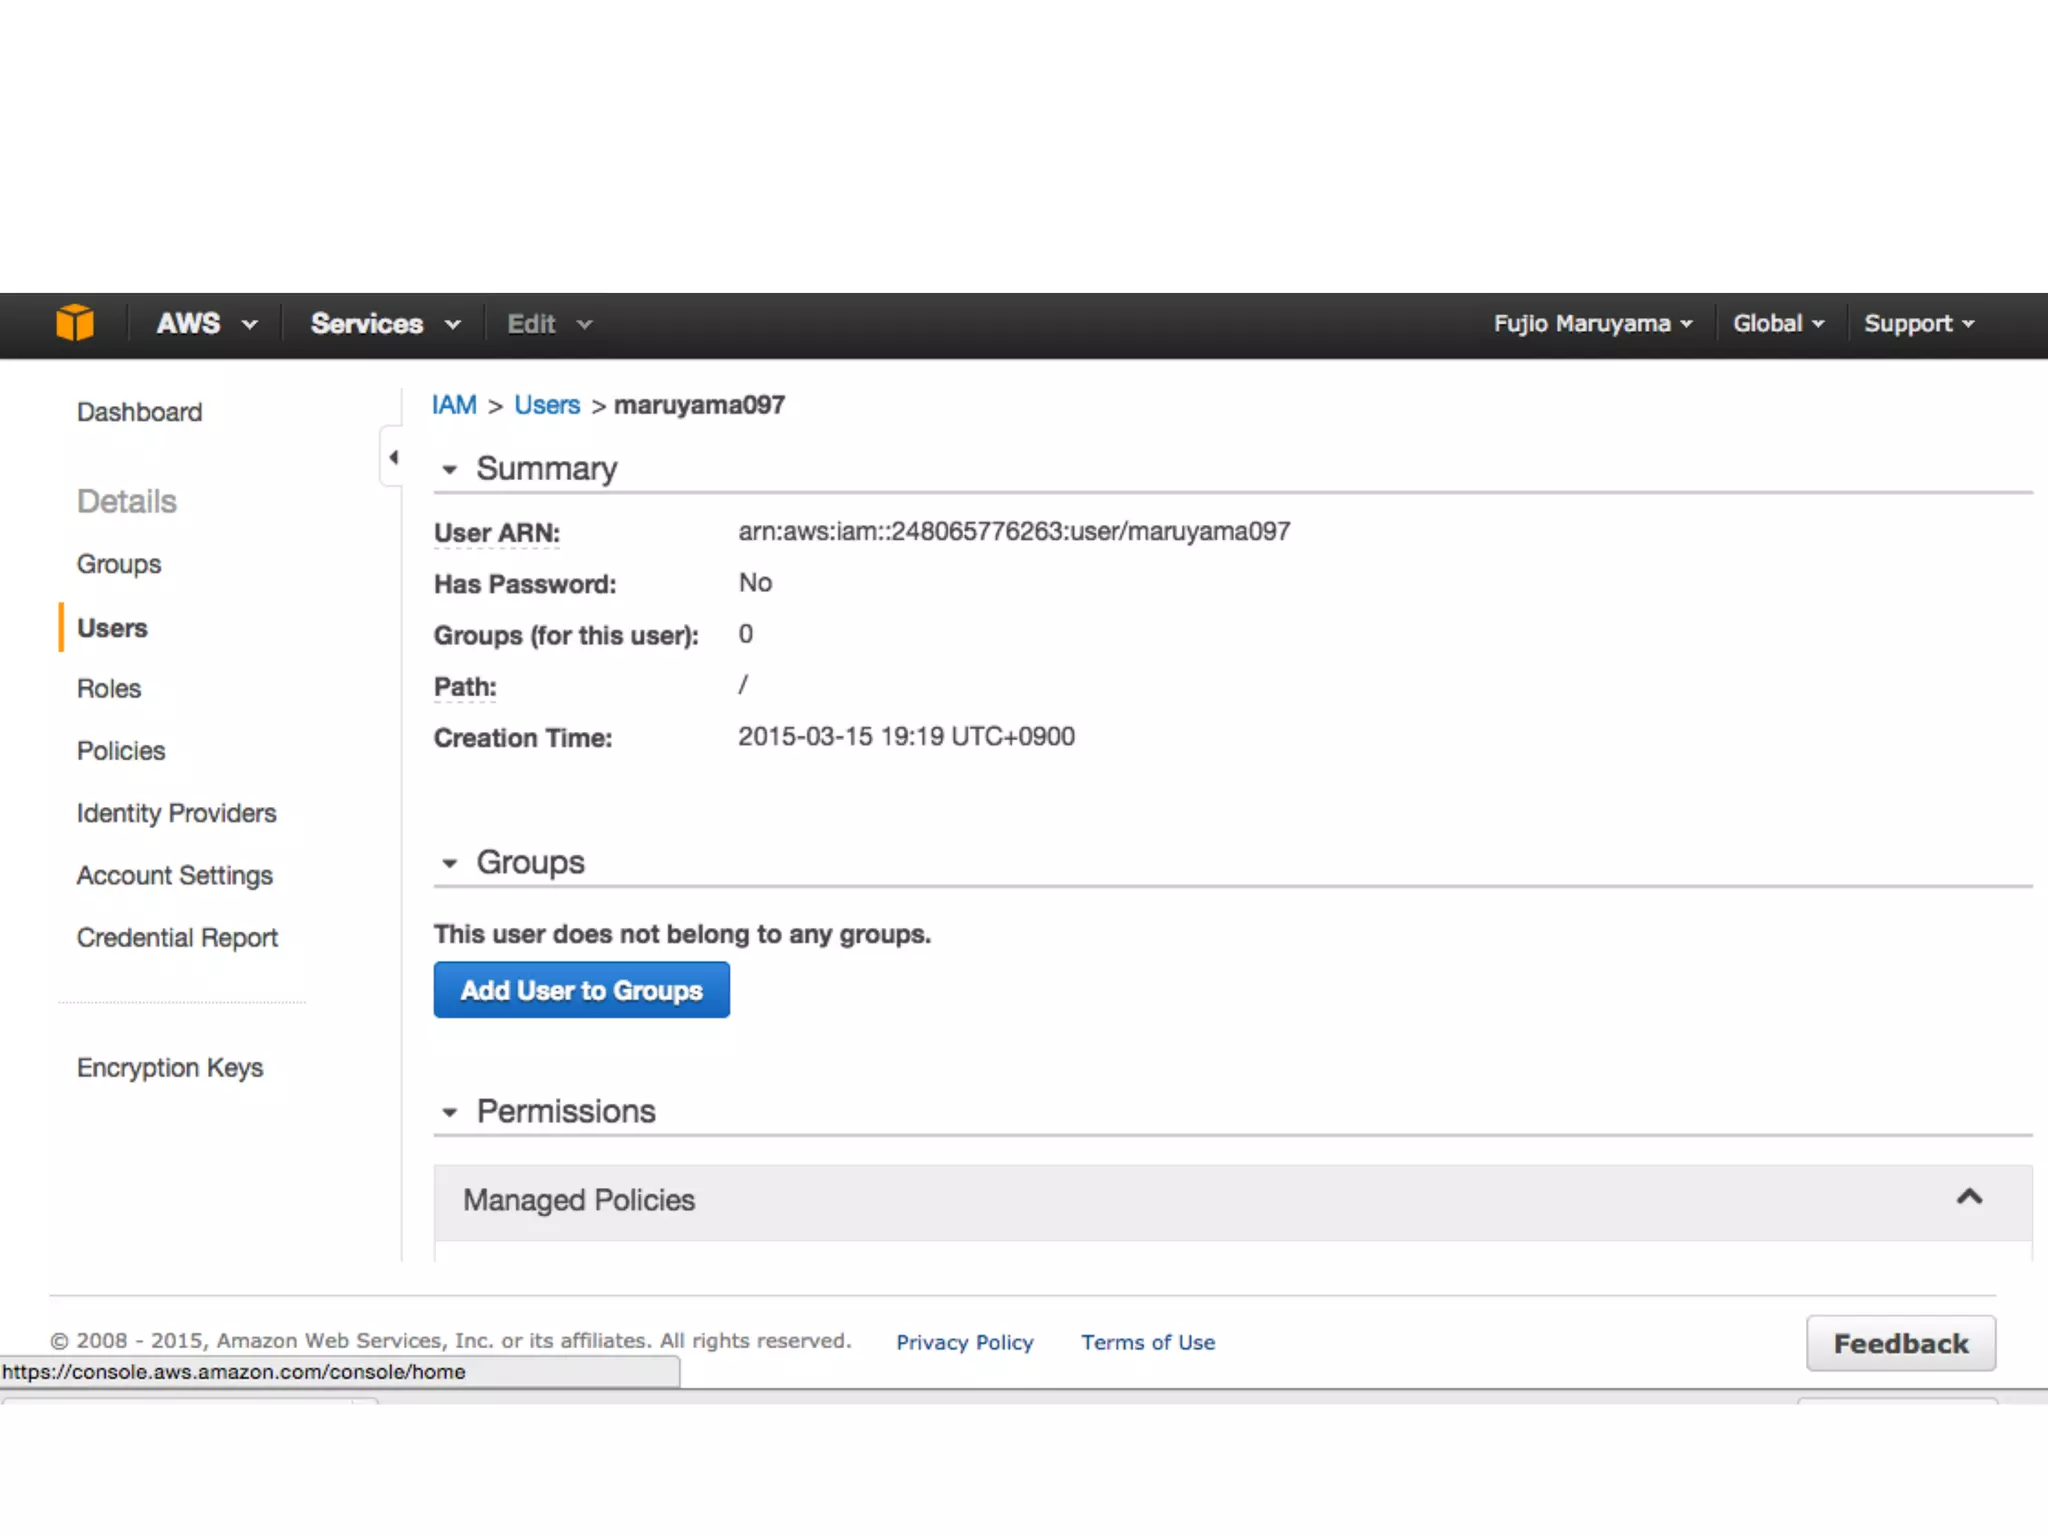This screenshot has height=1536, width=2048.
Task: Click the orange AWS cube logo
Action: [75, 323]
